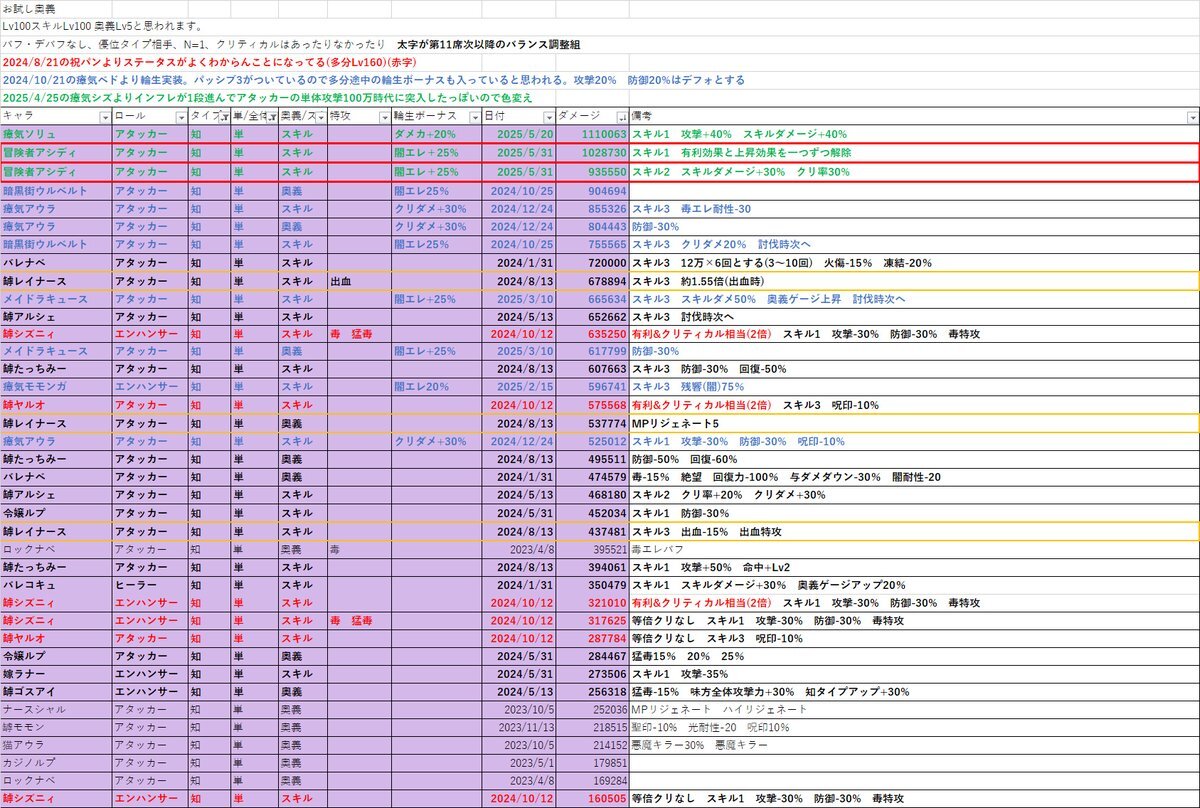Select the character cell 姉モモン
This screenshot has height=808, width=1200.
[x=55, y=728]
